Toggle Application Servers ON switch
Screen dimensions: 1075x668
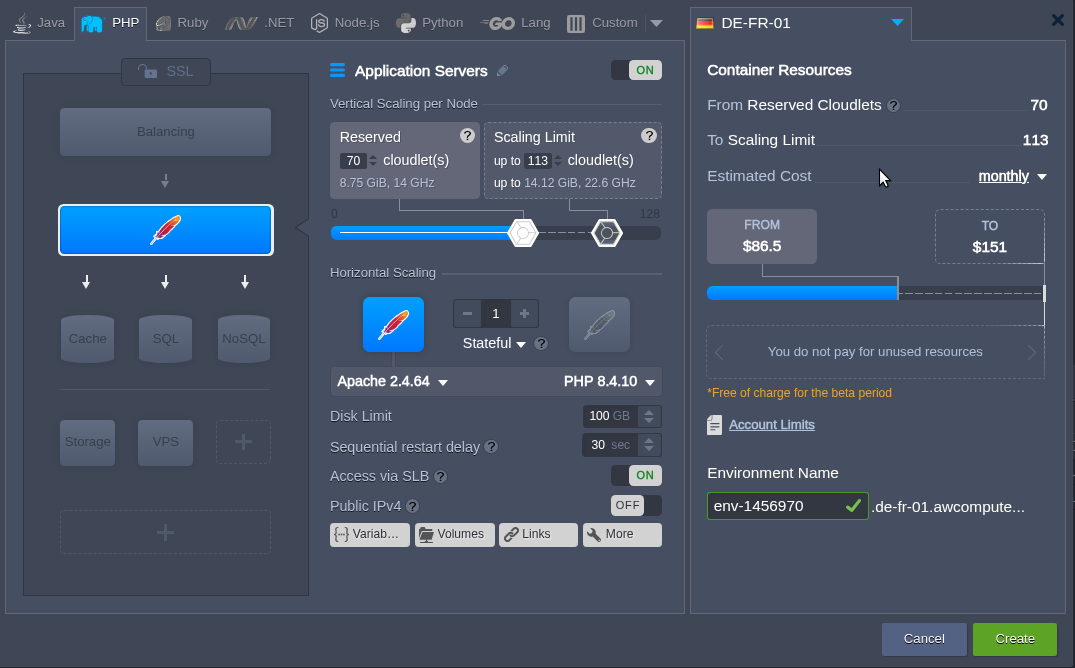point(636,70)
